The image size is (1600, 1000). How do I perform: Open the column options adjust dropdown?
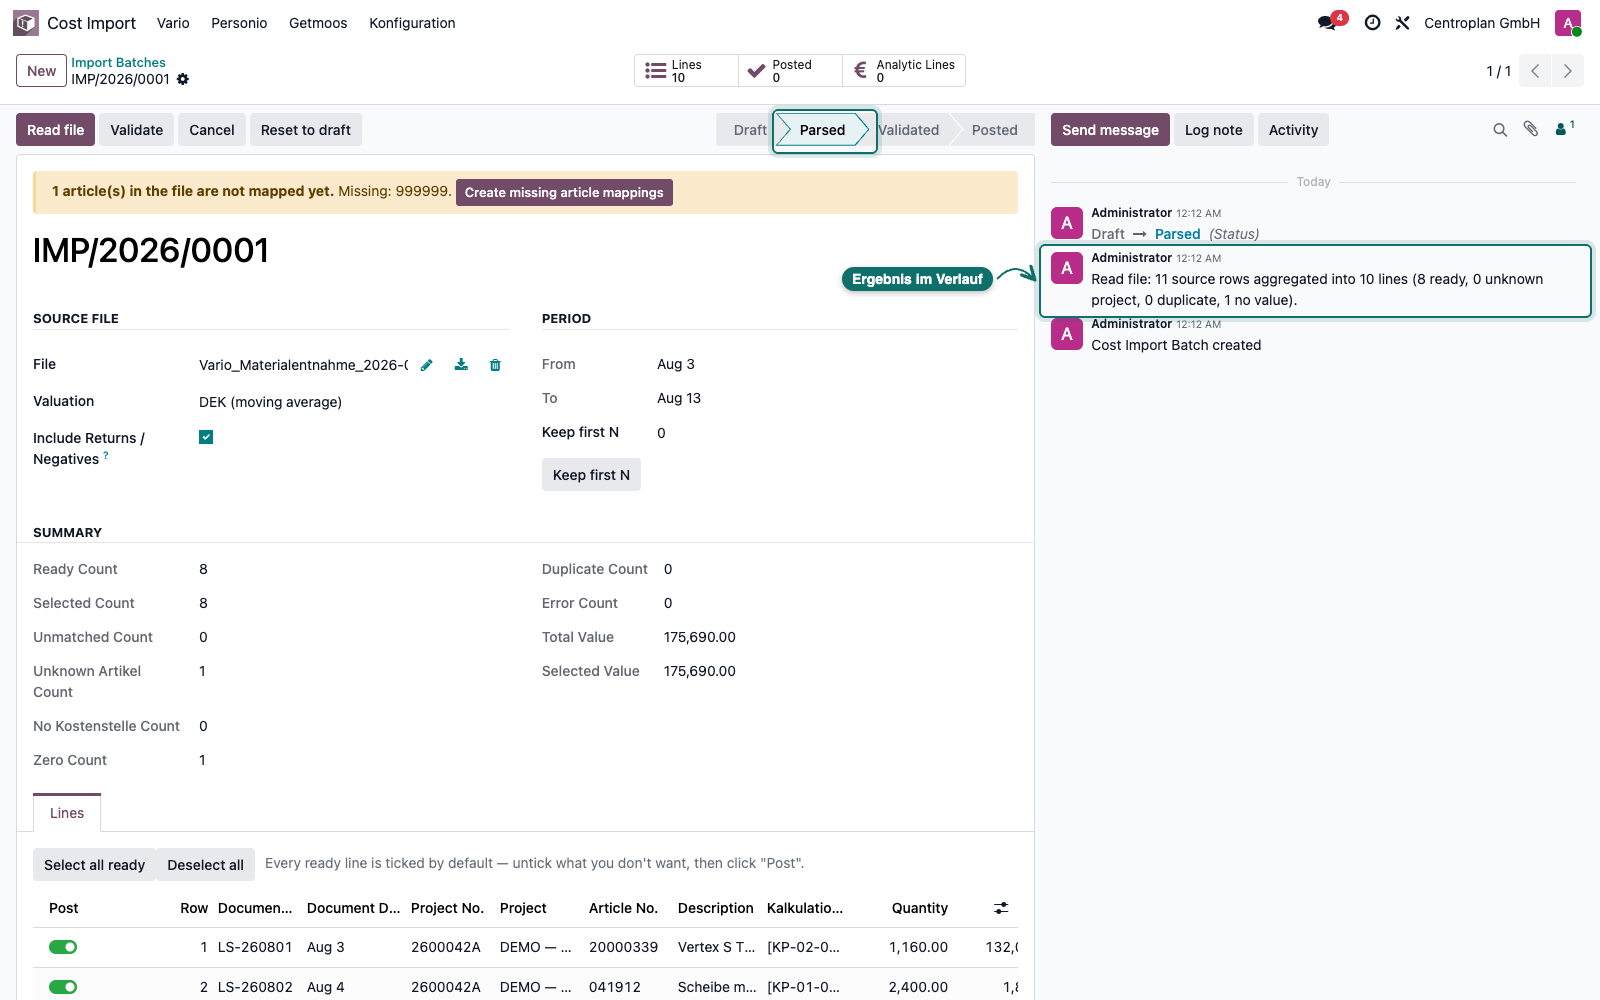point(1001,908)
